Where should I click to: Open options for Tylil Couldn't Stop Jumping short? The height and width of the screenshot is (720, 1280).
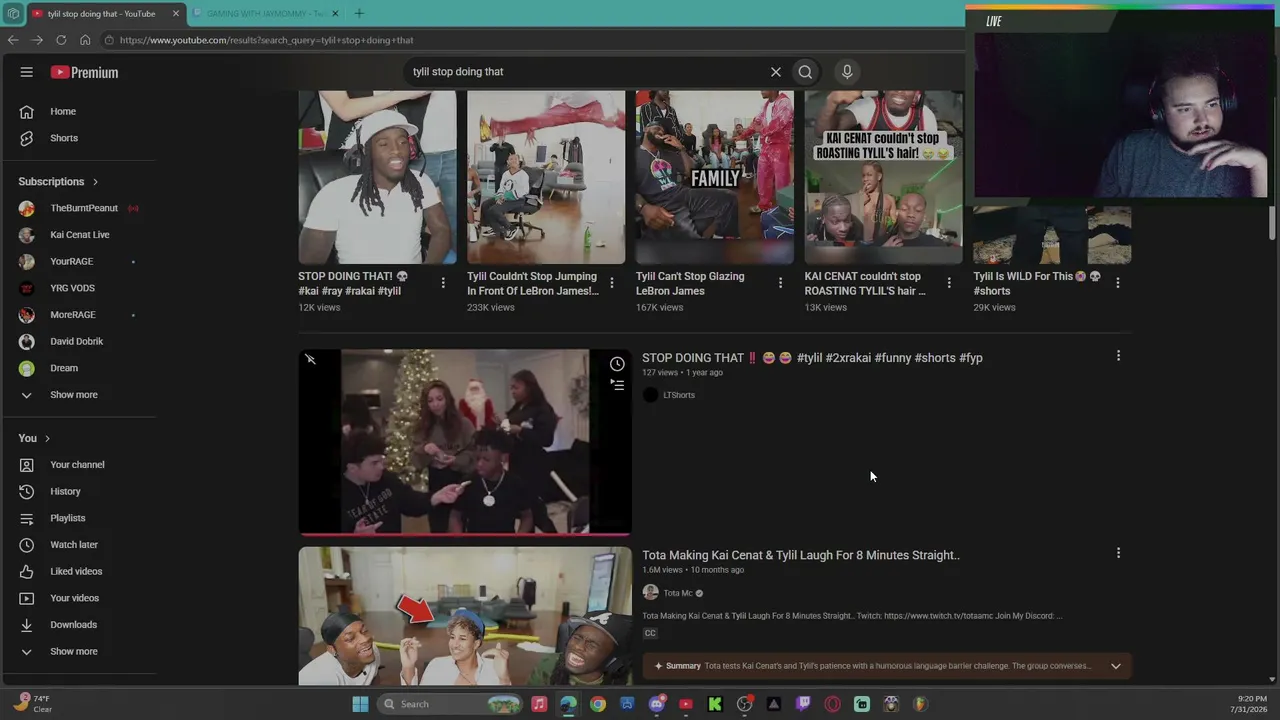click(611, 283)
